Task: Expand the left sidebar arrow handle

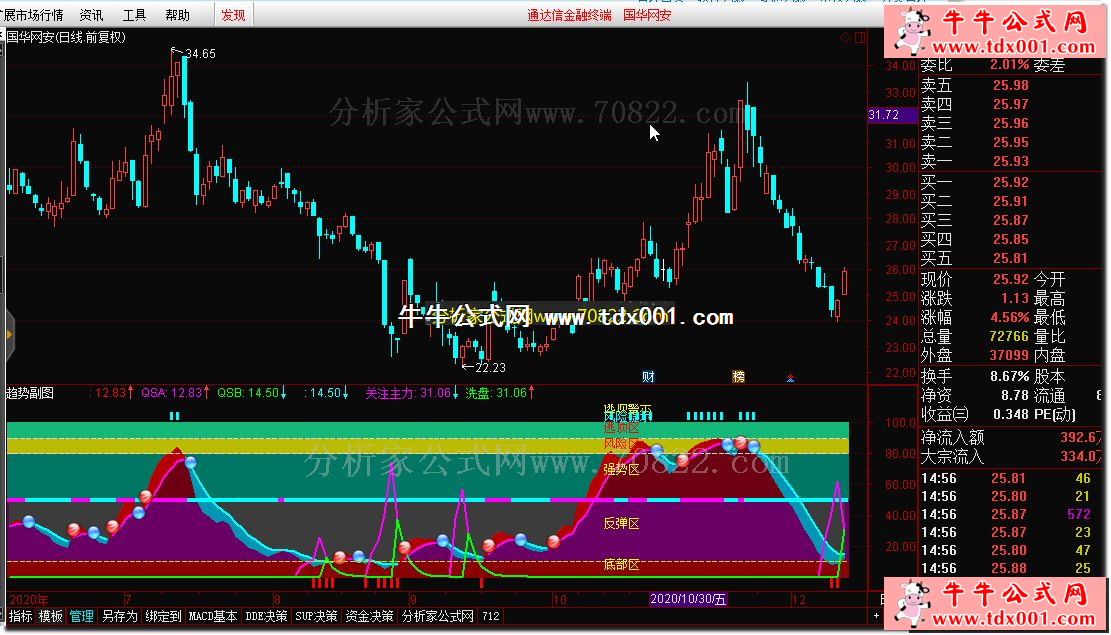Action: [x=9, y=333]
